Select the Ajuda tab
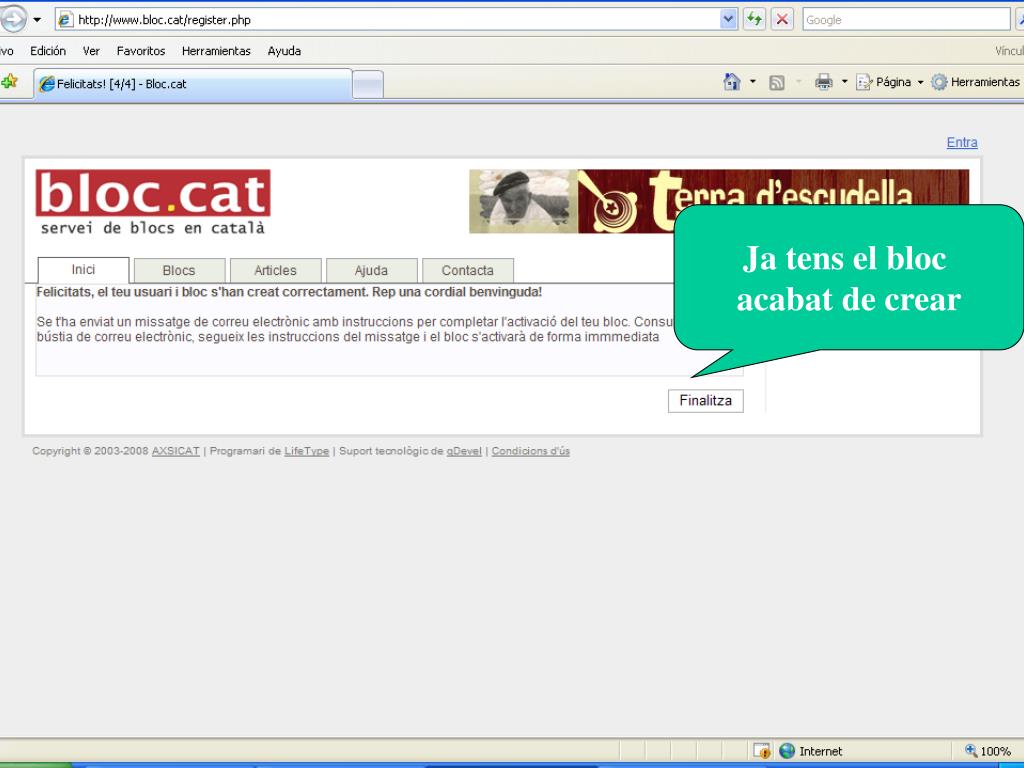The height and width of the screenshot is (768, 1024). pos(371,270)
